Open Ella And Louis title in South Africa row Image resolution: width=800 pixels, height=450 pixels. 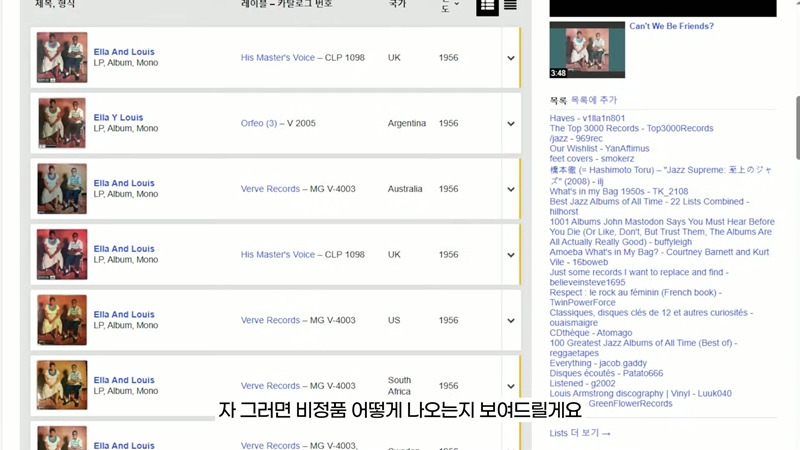pos(124,380)
